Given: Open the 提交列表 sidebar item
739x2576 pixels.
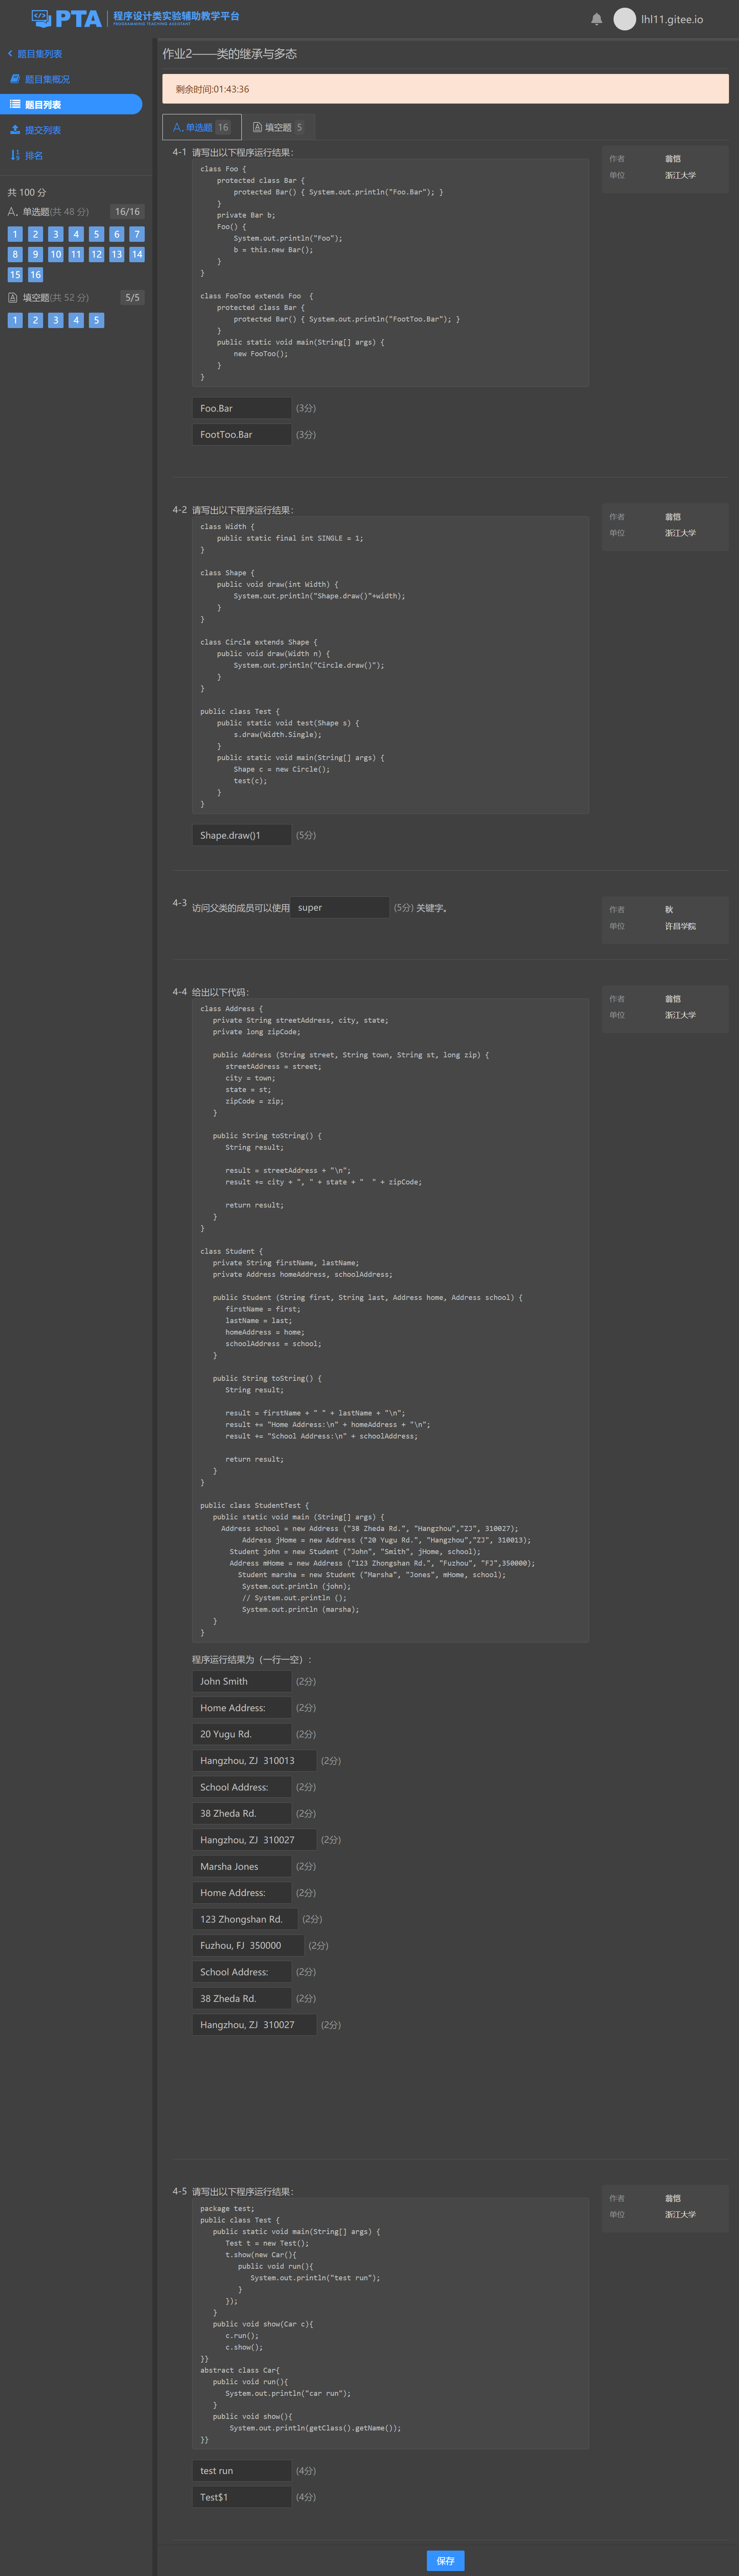Looking at the screenshot, I should [x=36, y=130].
